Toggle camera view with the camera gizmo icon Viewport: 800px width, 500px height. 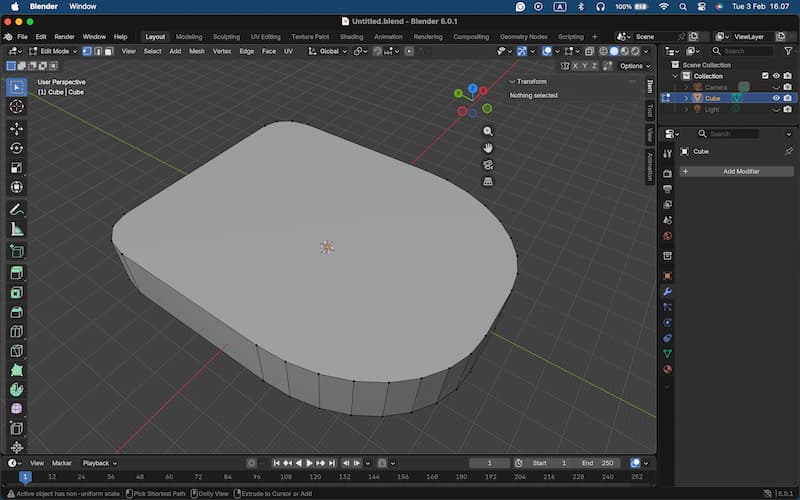click(488, 165)
